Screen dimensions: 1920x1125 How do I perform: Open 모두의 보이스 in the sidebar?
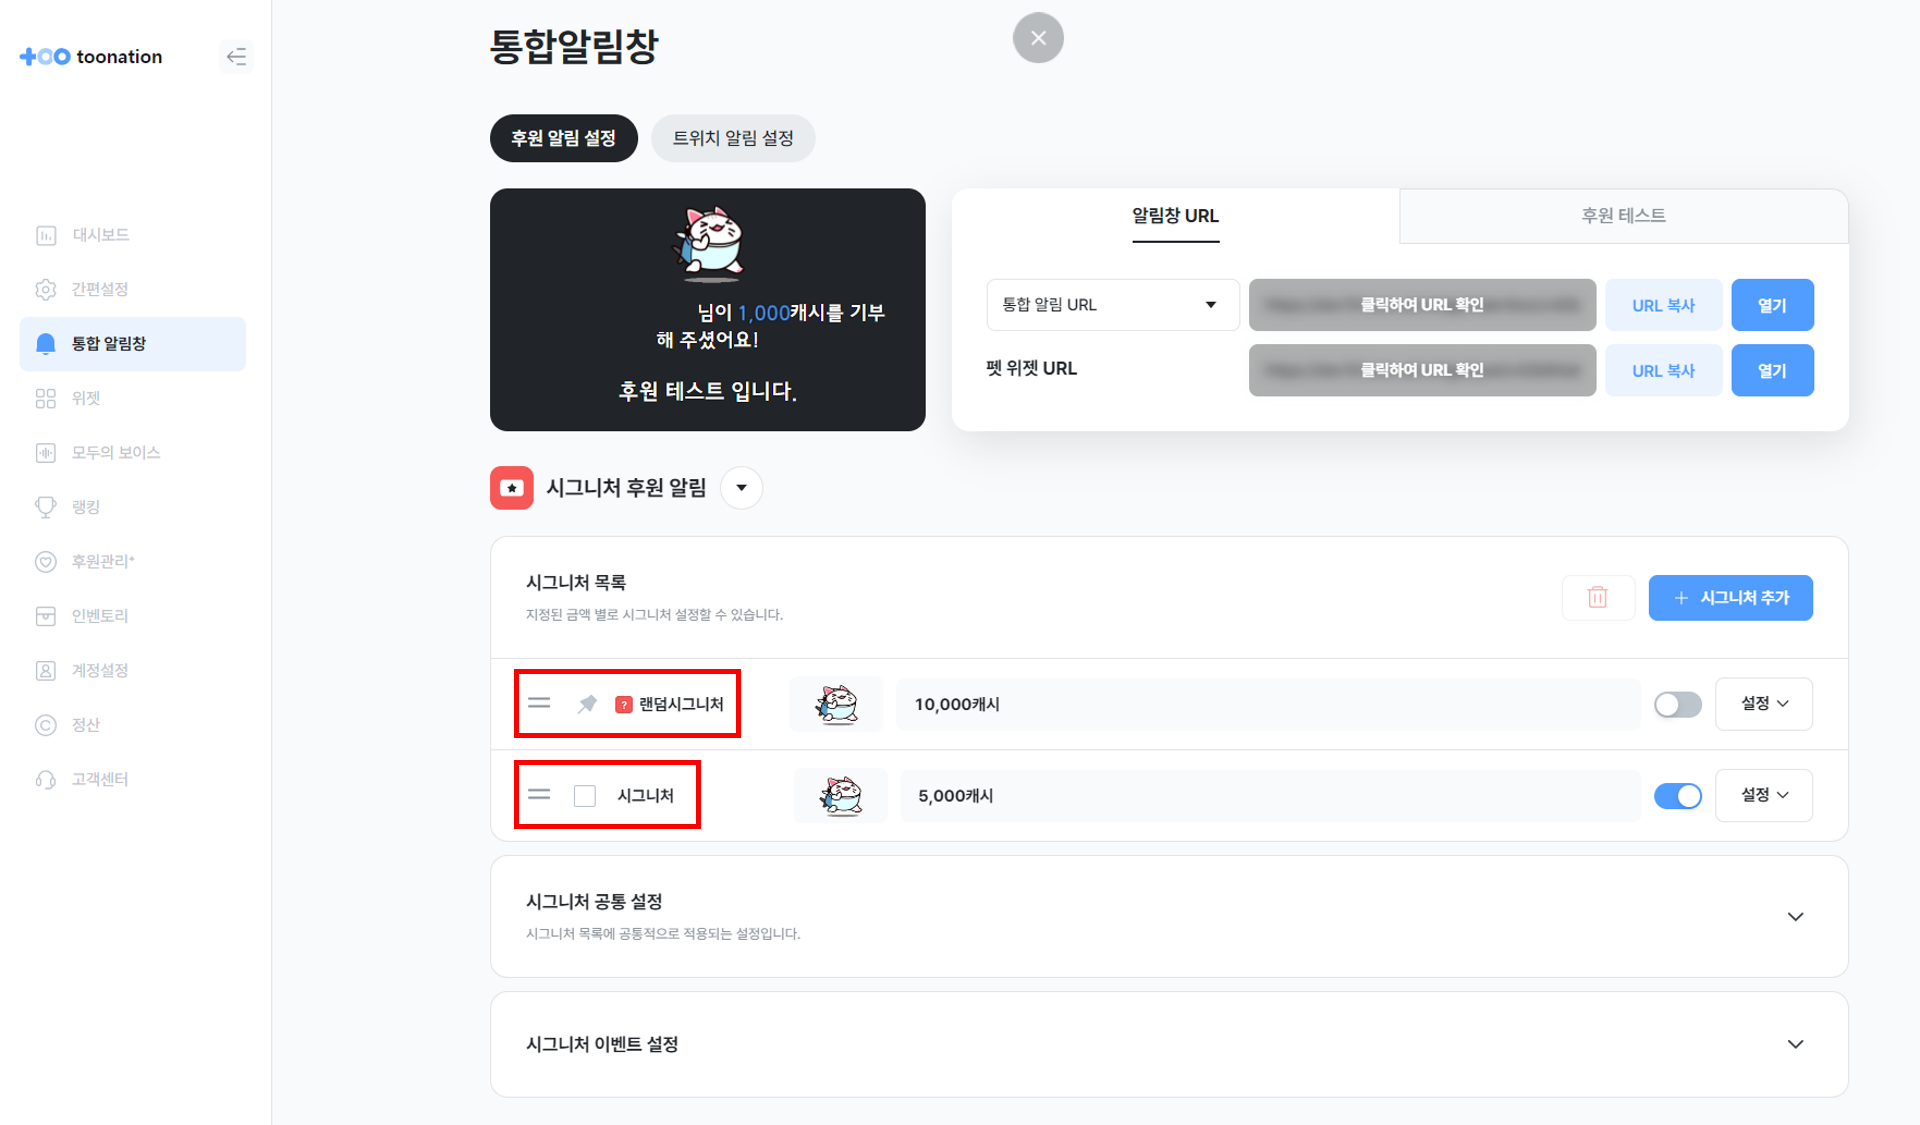[x=133, y=452]
